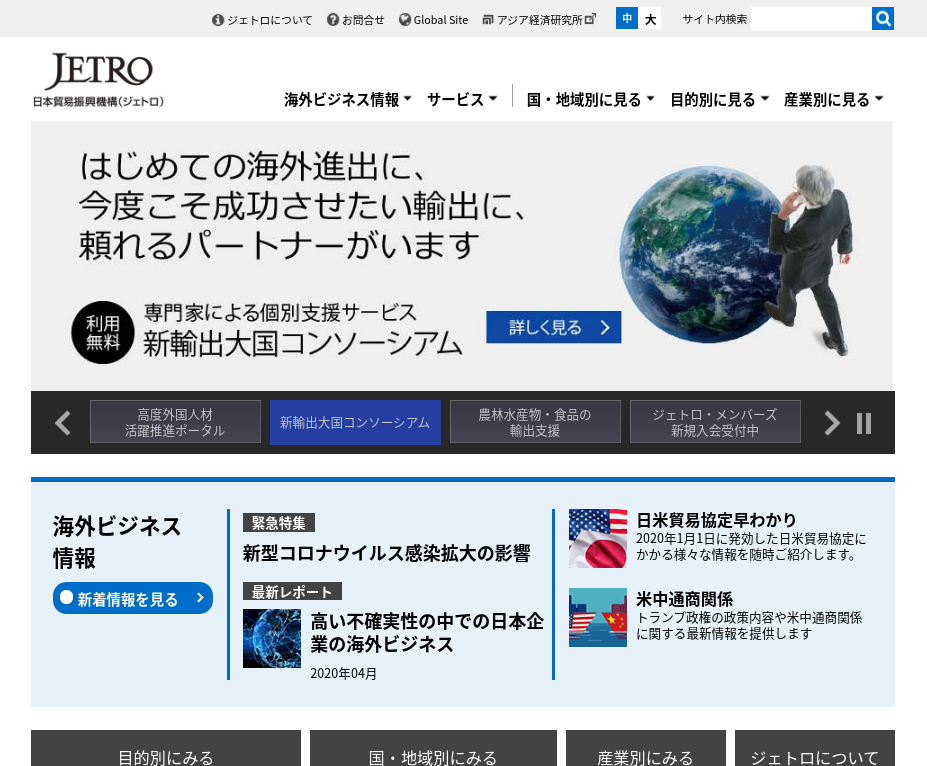927x766 pixels.
Task: Click the 日本貿易振興機構(ジェトロ) text under the logo
Action: point(98,102)
